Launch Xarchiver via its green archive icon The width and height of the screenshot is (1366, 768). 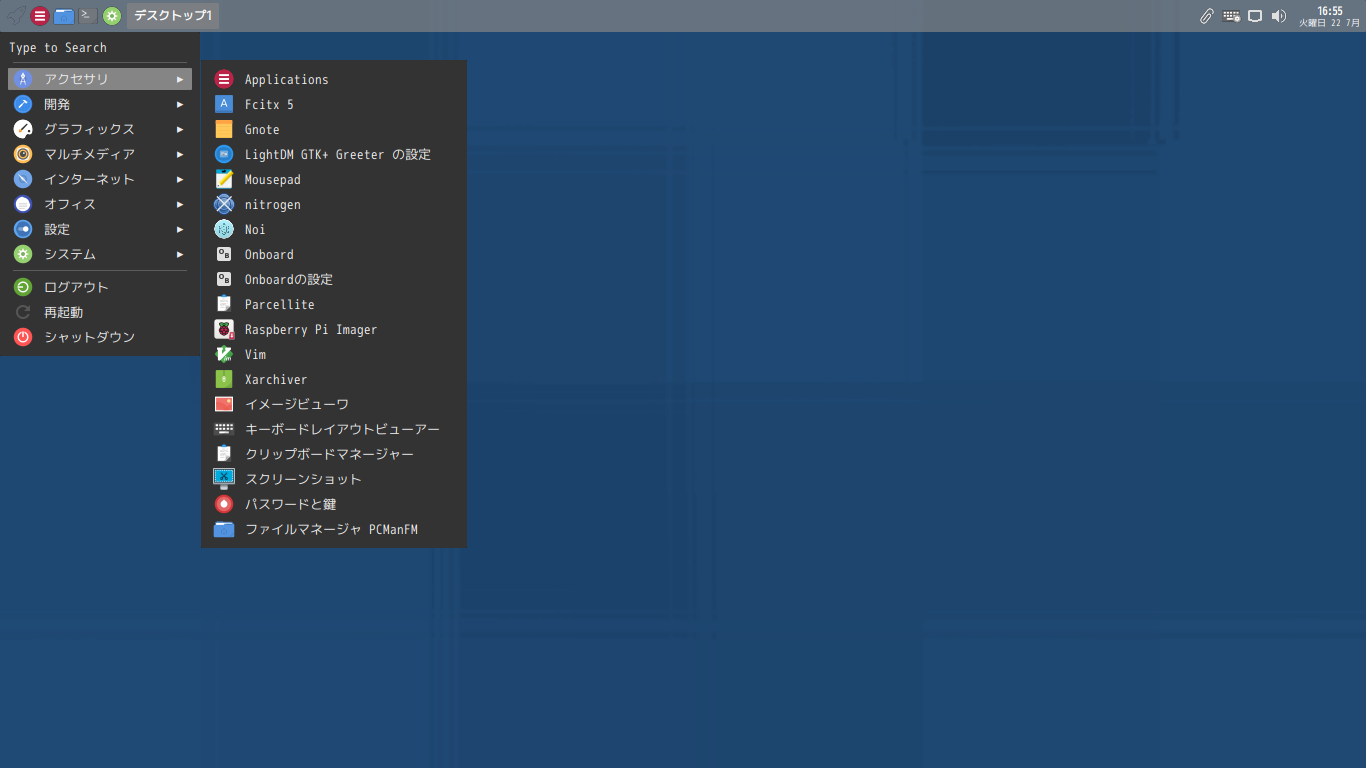(x=224, y=379)
